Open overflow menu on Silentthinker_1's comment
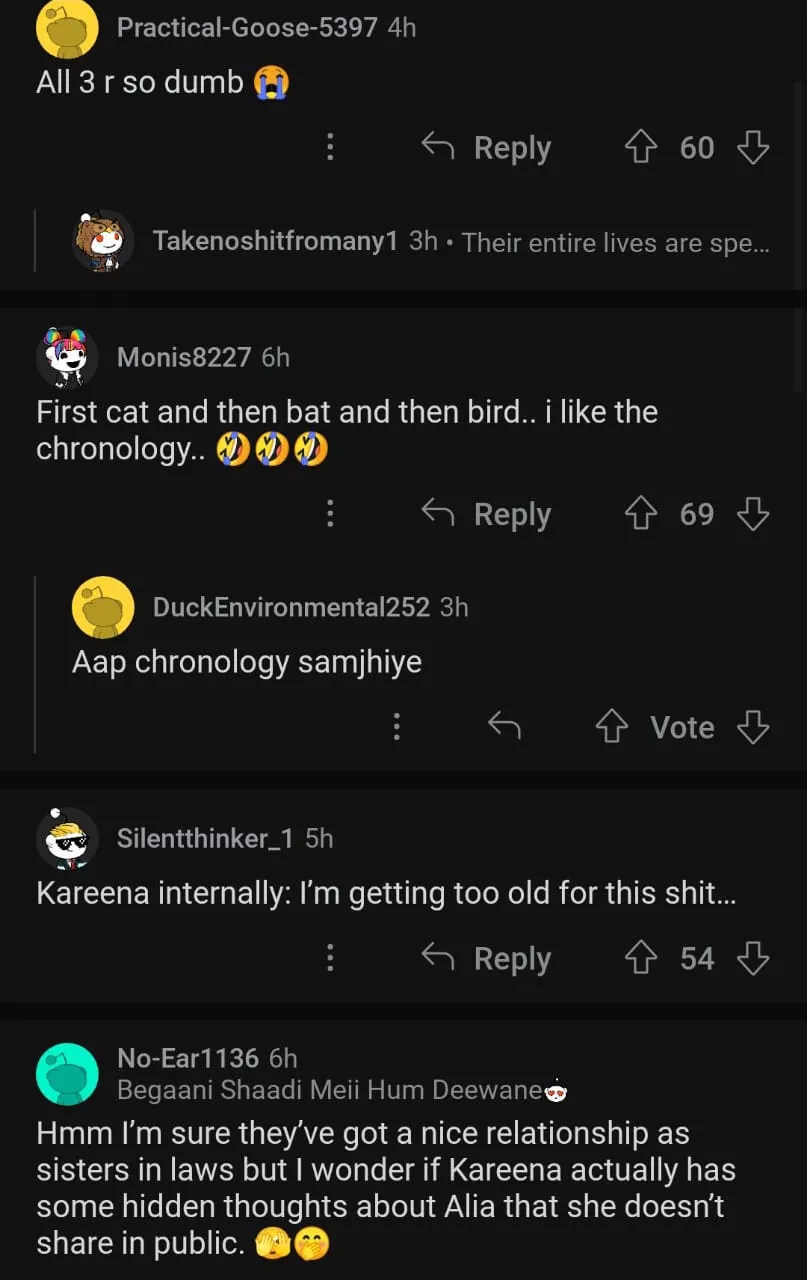Image resolution: width=807 pixels, height=1280 pixels. coord(330,959)
